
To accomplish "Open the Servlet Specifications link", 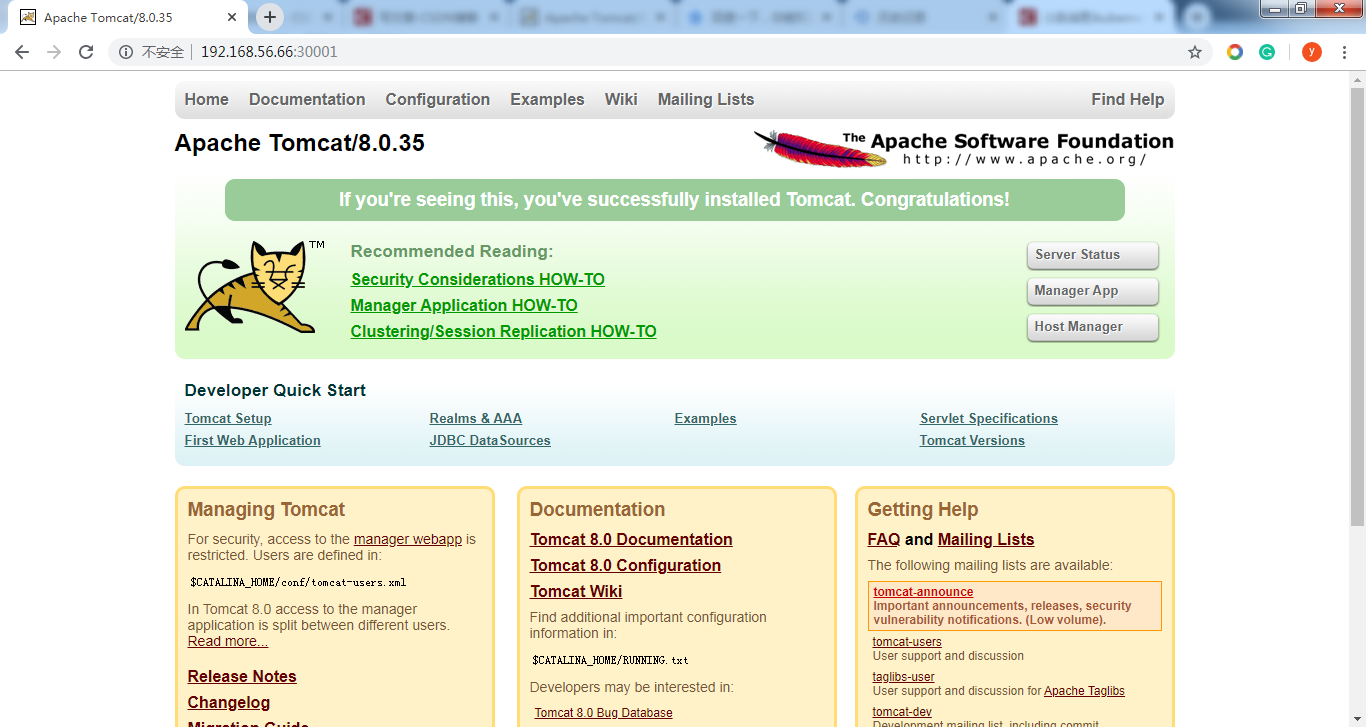I will pyautogui.click(x=989, y=418).
